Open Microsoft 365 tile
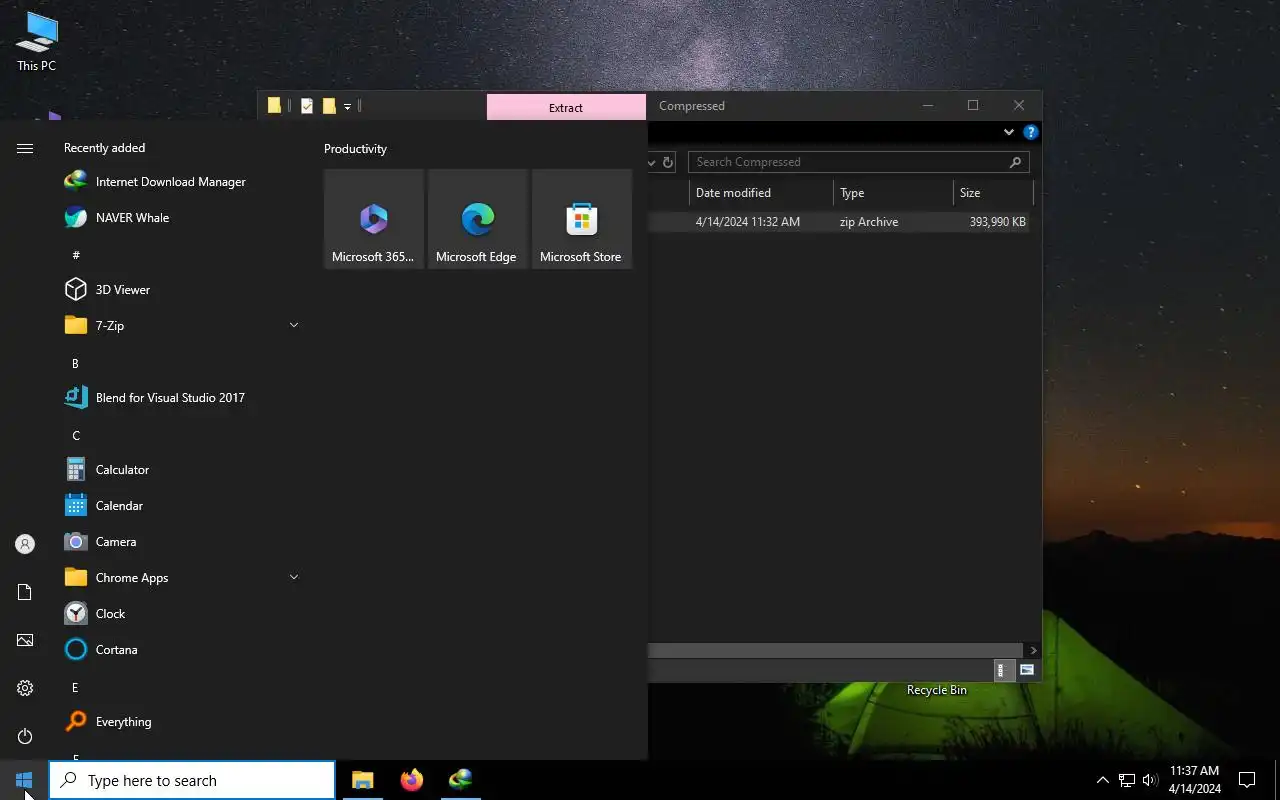 coord(374,219)
